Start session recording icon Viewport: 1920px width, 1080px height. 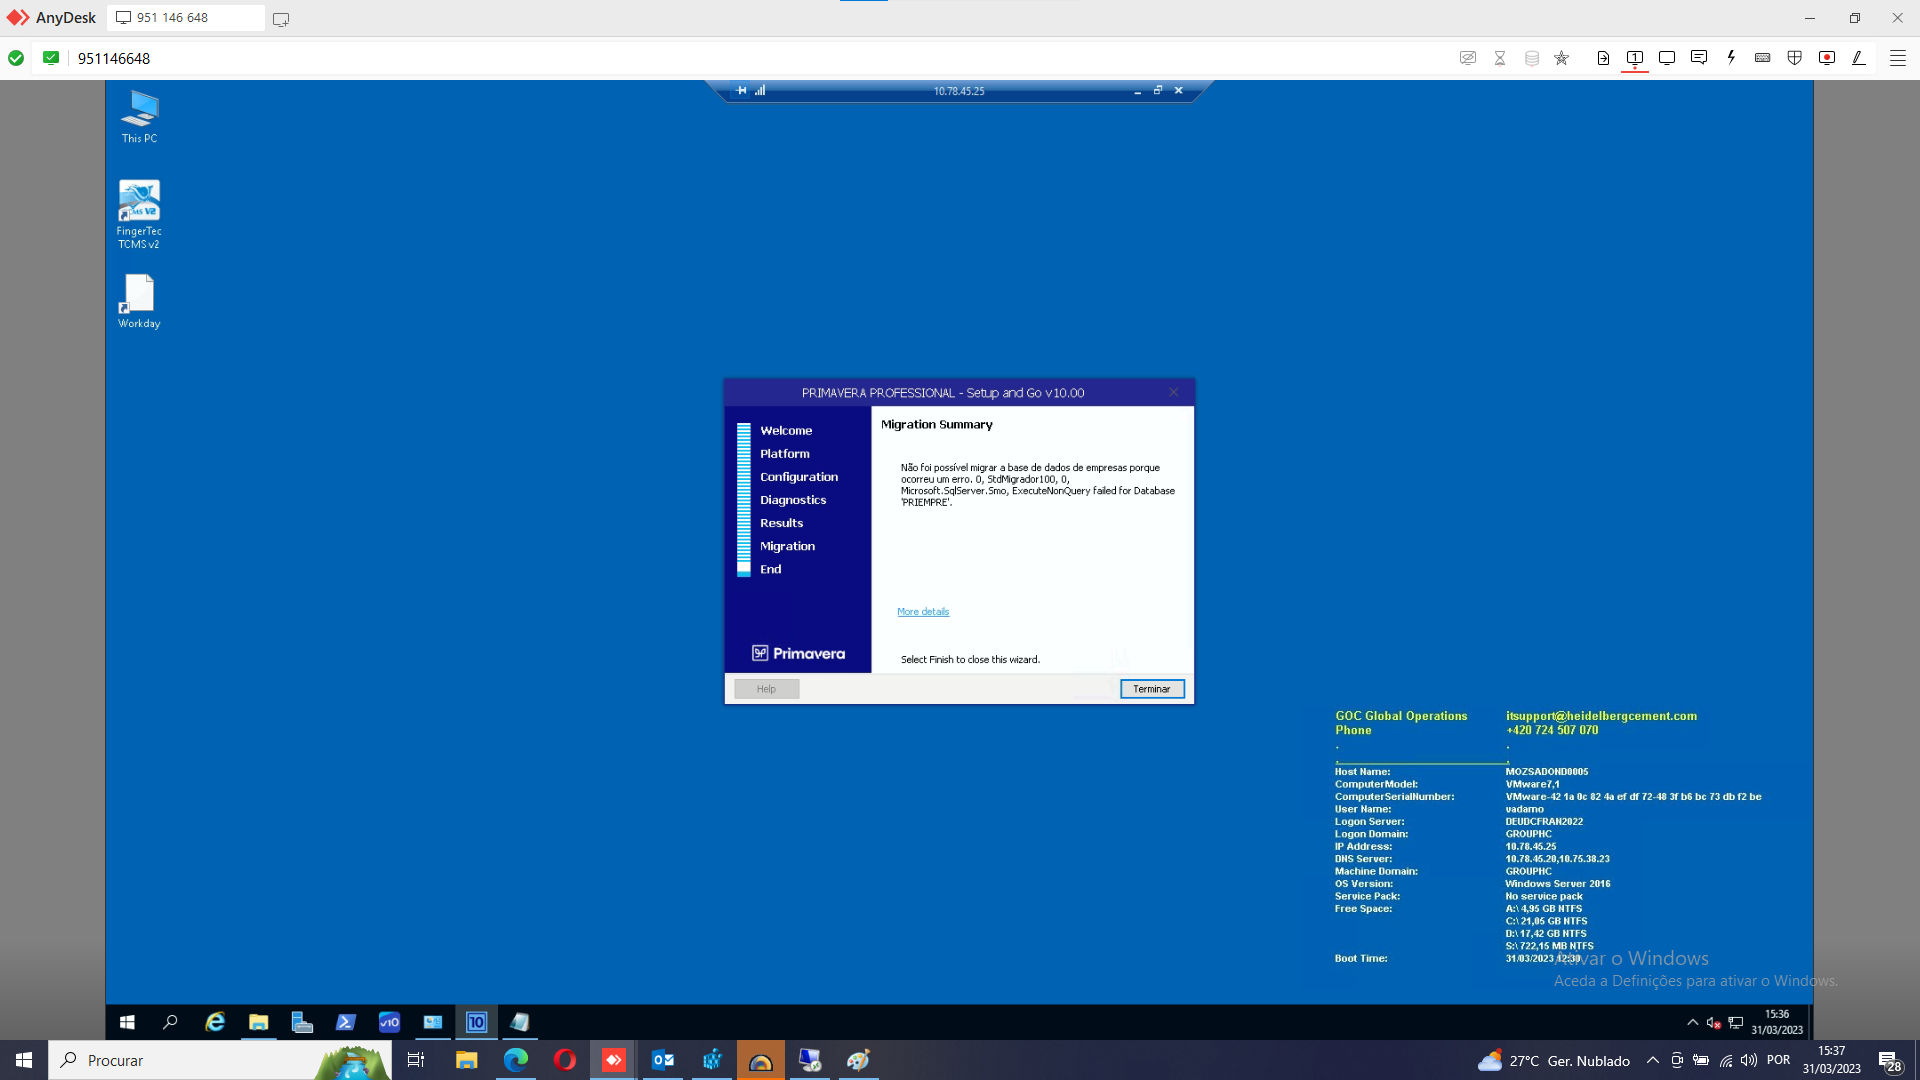1827,58
